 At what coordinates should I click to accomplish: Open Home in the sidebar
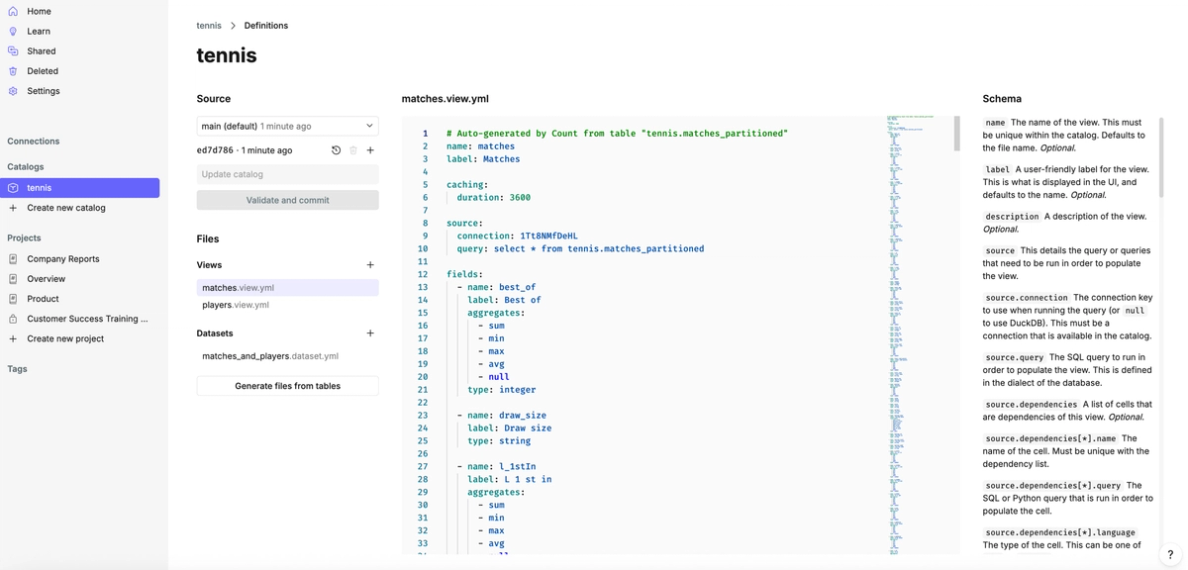pyautogui.click(x=39, y=11)
